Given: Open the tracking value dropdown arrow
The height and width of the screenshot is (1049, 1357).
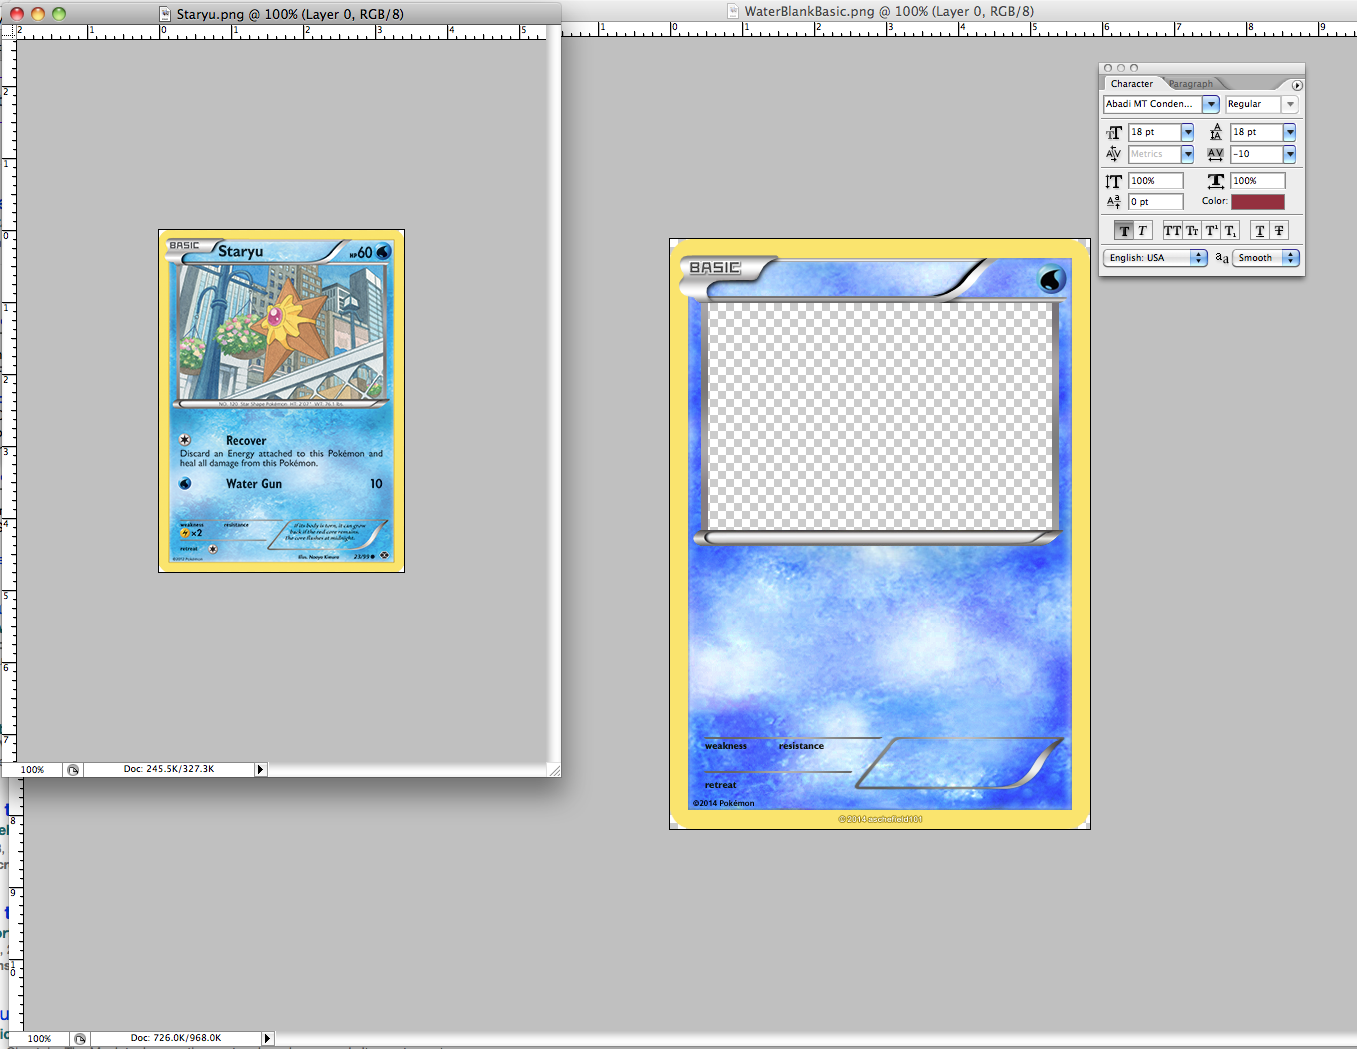Looking at the screenshot, I should click(1289, 154).
